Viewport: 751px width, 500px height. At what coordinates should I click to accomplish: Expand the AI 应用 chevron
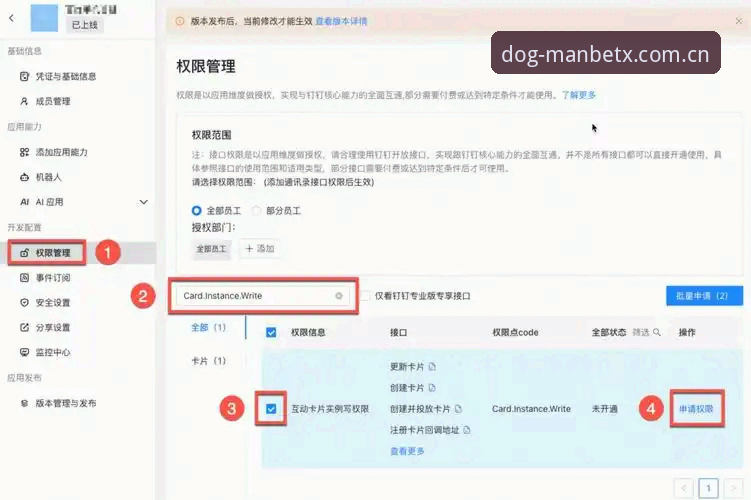point(143,202)
